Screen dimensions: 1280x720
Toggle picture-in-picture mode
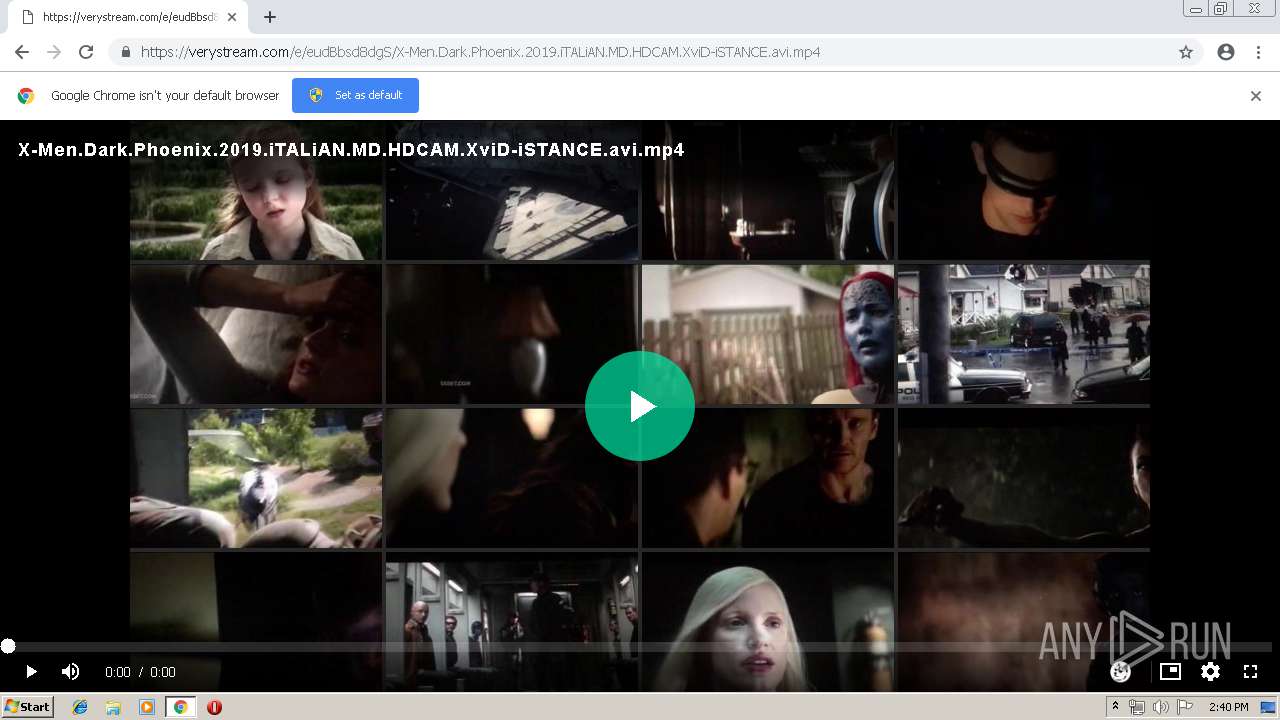[1170, 672]
